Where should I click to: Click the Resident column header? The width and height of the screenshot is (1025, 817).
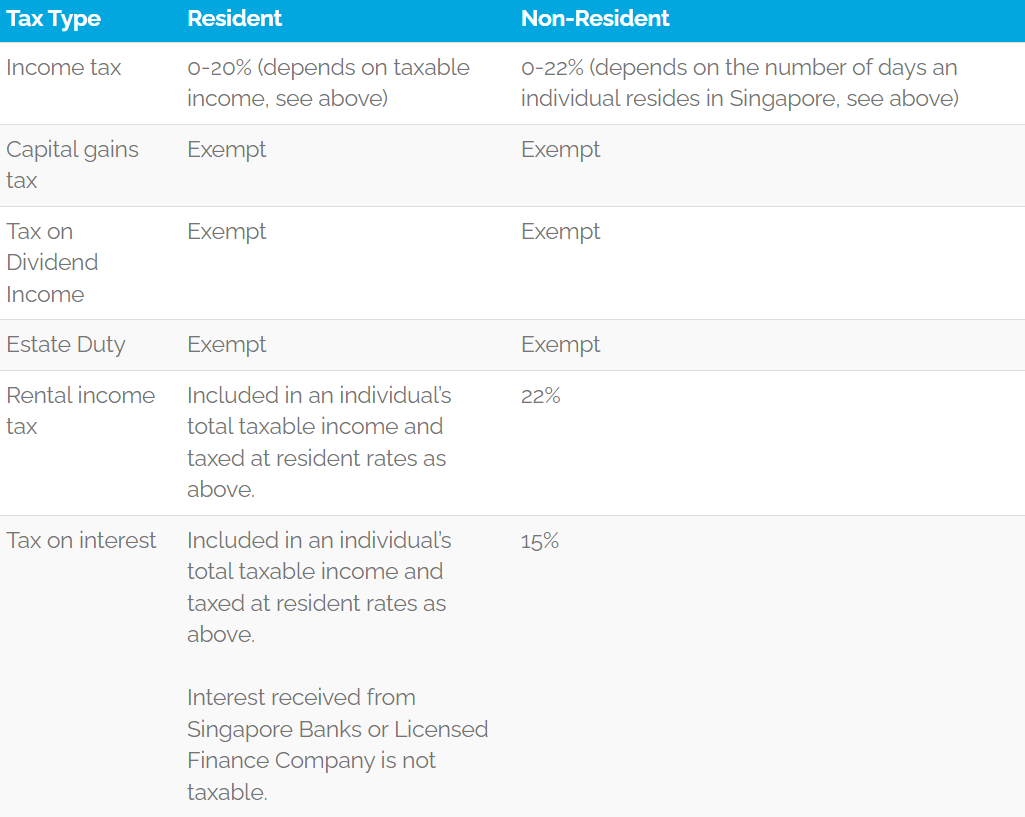pyautogui.click(x=234, y=18)
